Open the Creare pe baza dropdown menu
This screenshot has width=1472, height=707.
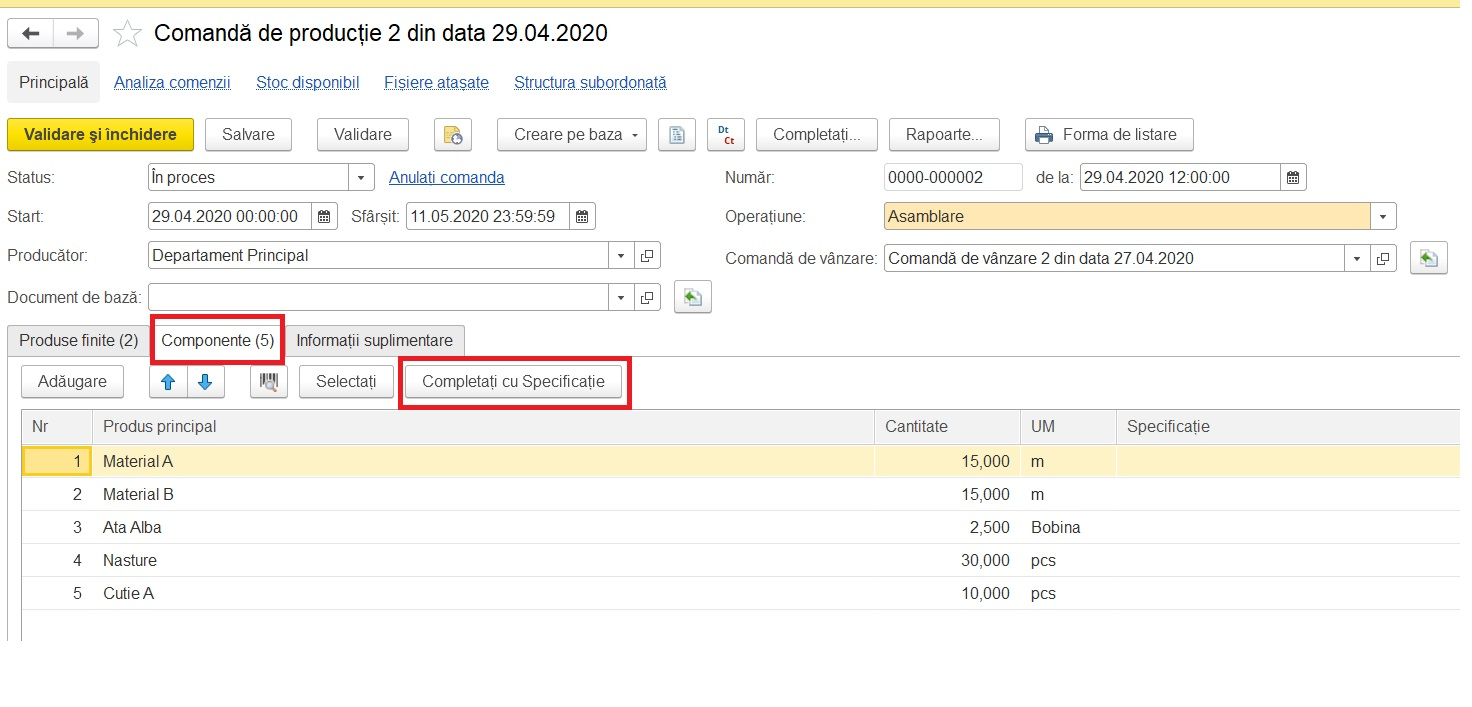572,135
